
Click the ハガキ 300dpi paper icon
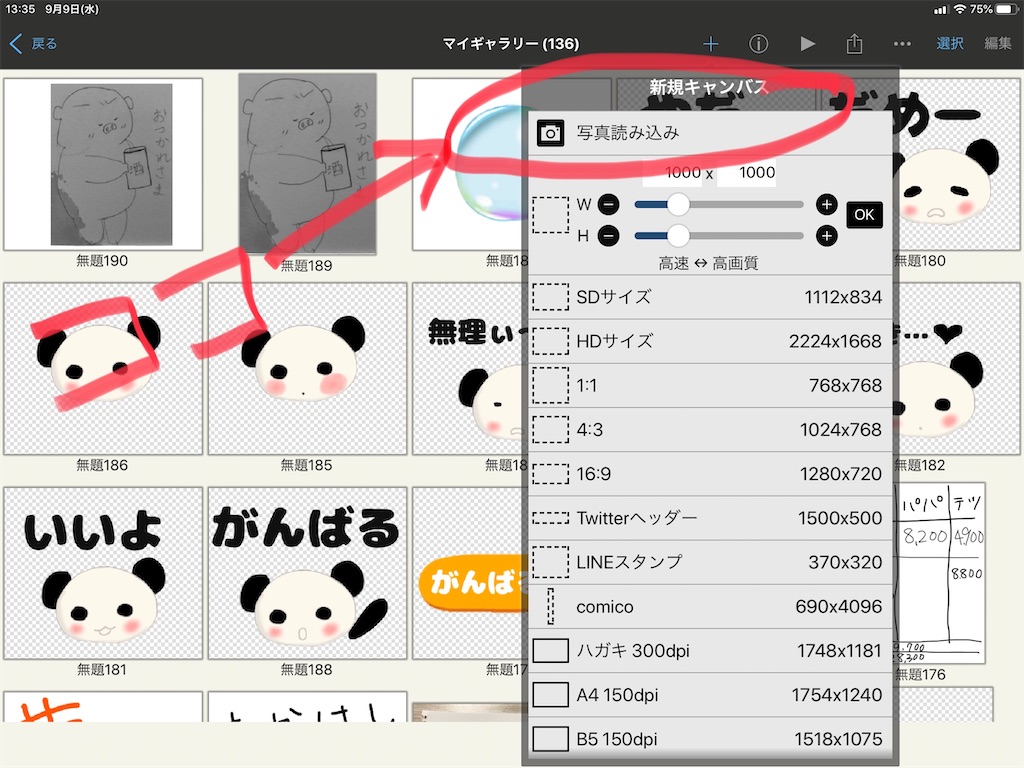click(551, 651)
